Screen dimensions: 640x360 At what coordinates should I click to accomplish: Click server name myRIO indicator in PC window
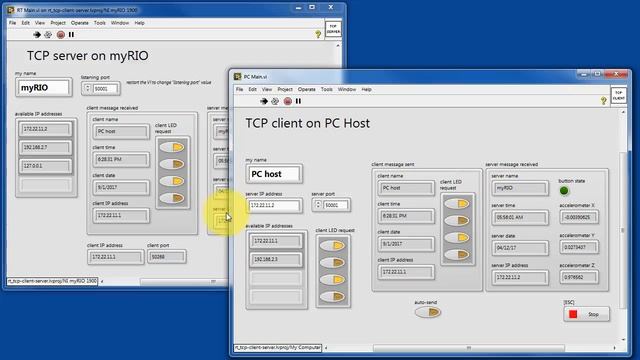pyautogui.click(x=520, y=188)
